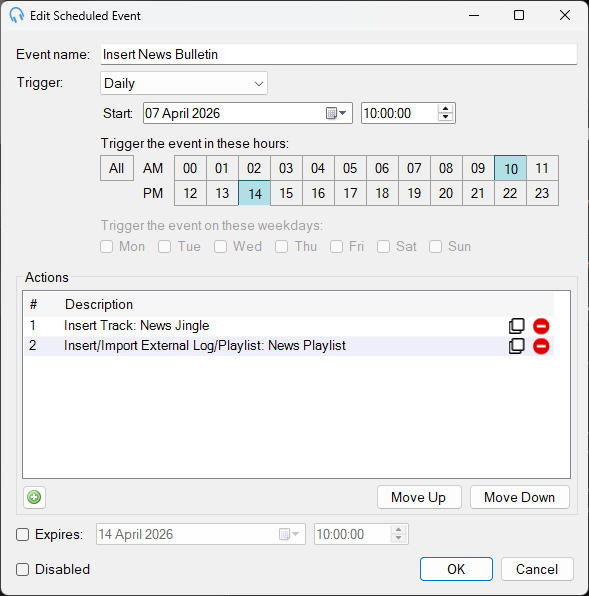Decrease the Expires time with down arrow
The height and width of the screenshot is (596, 589).
coord(398,538)
